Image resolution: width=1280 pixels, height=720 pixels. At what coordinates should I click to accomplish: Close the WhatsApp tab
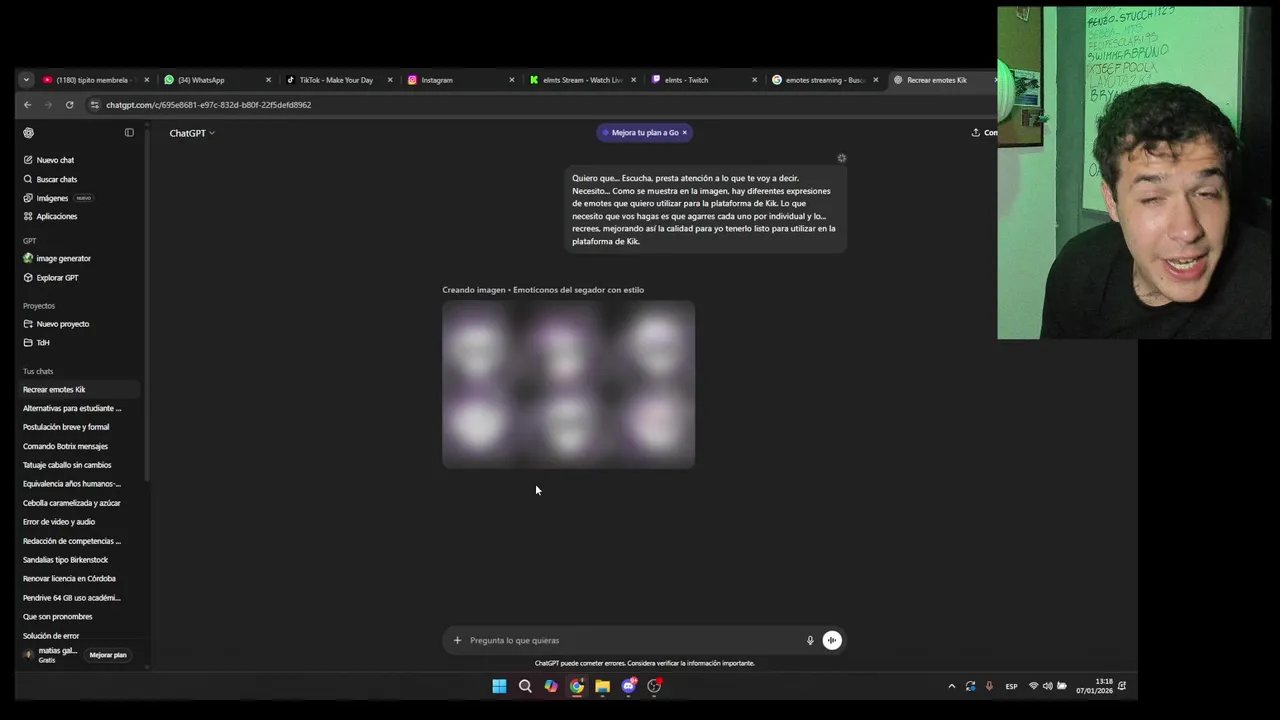(x=268, y=80)
